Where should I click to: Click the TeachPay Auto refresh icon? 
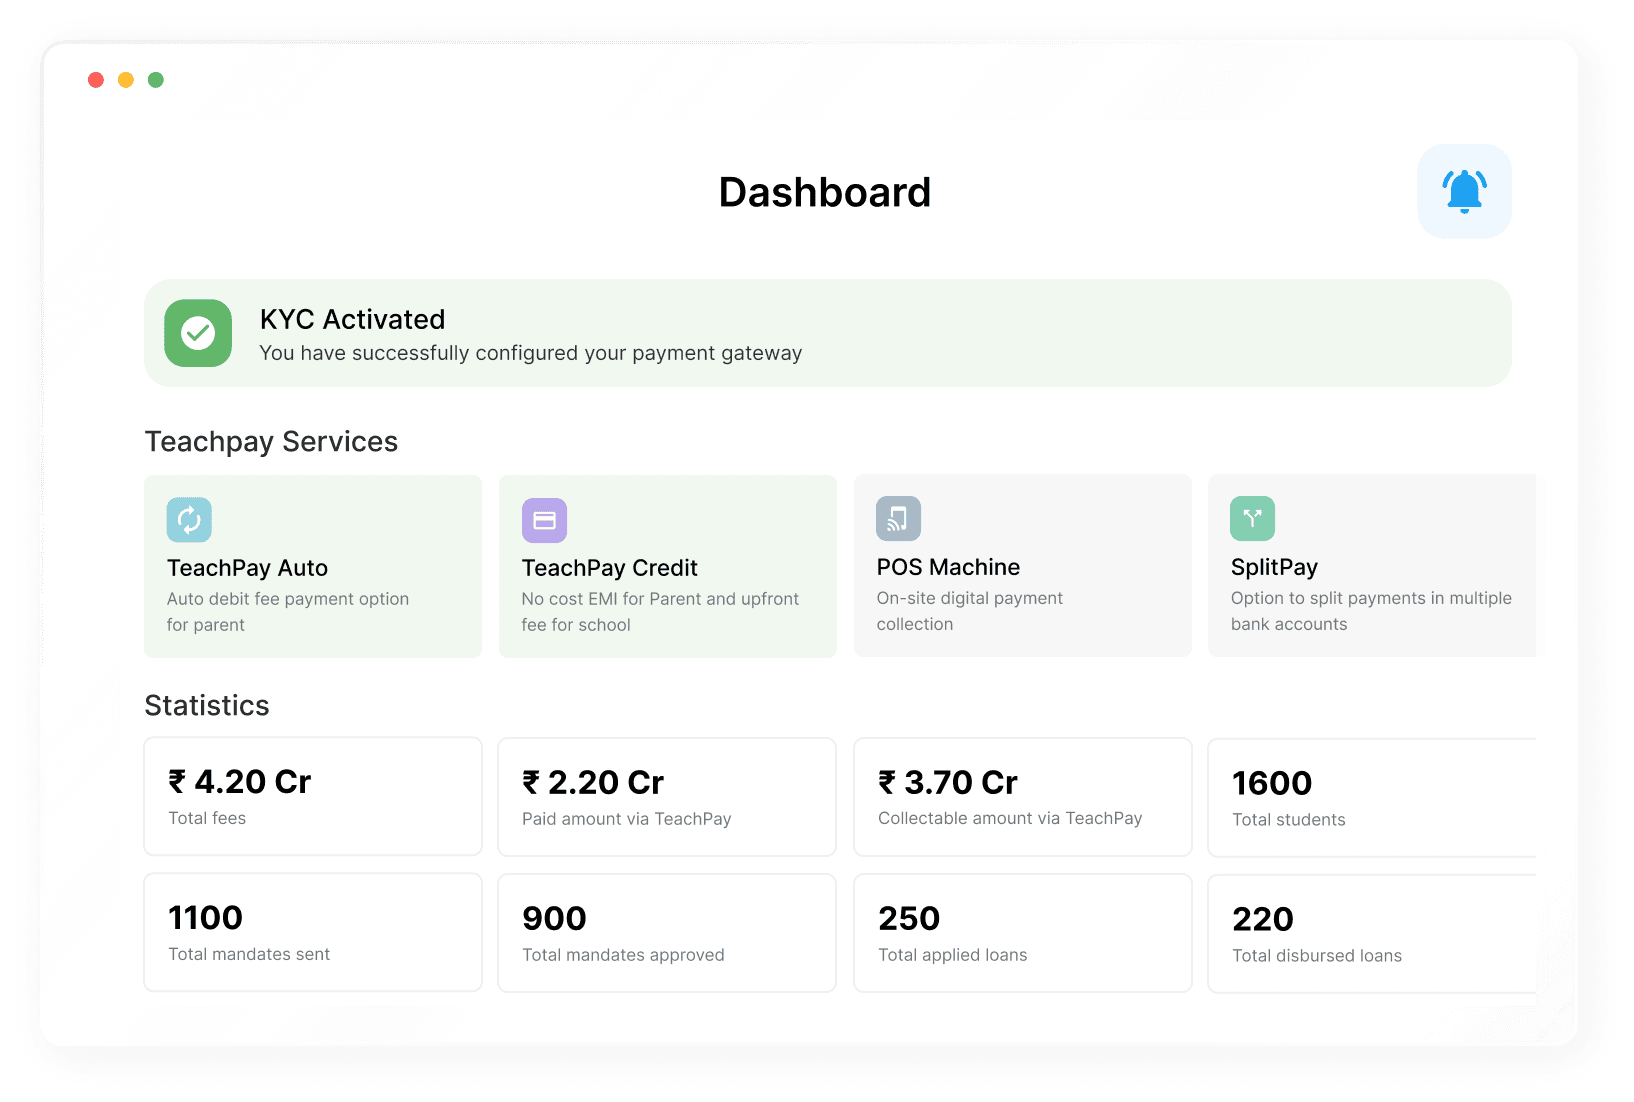189,519
